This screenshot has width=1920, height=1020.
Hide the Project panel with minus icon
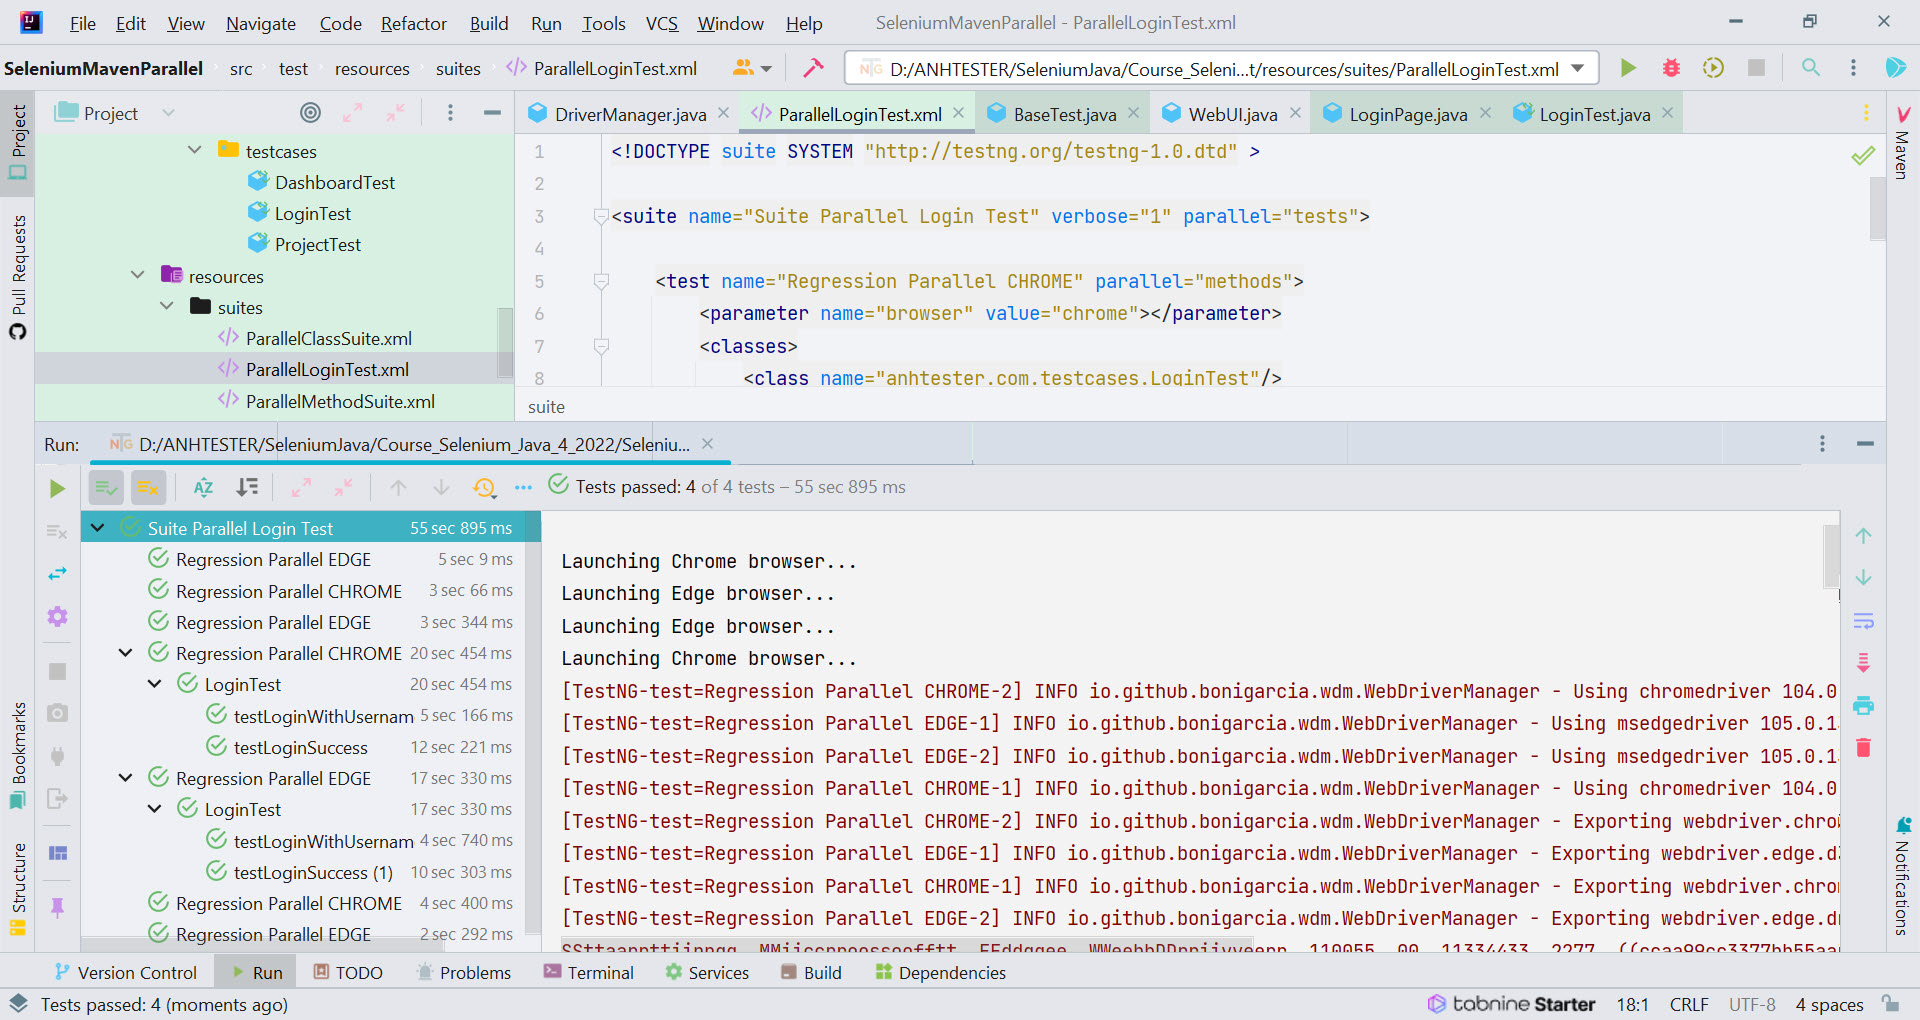click(x=491, y=113)
